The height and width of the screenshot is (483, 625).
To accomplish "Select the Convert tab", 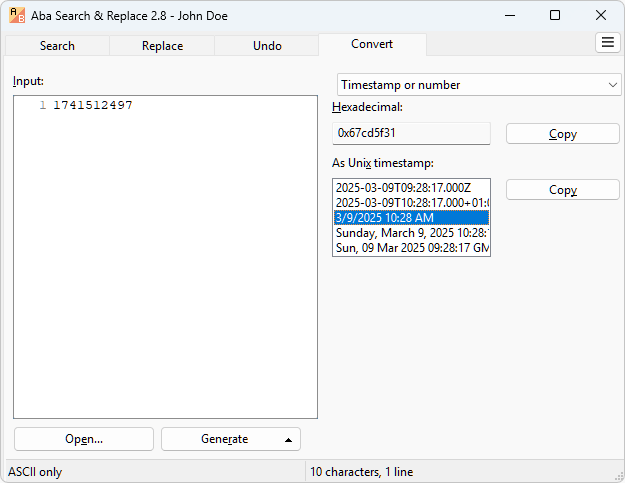I will click(372, 44).
